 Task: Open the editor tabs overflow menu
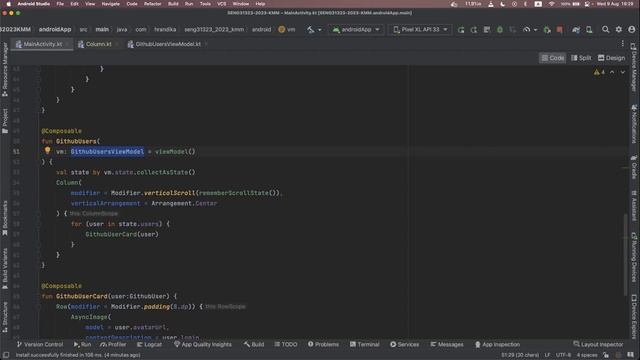tap(622, 44)
